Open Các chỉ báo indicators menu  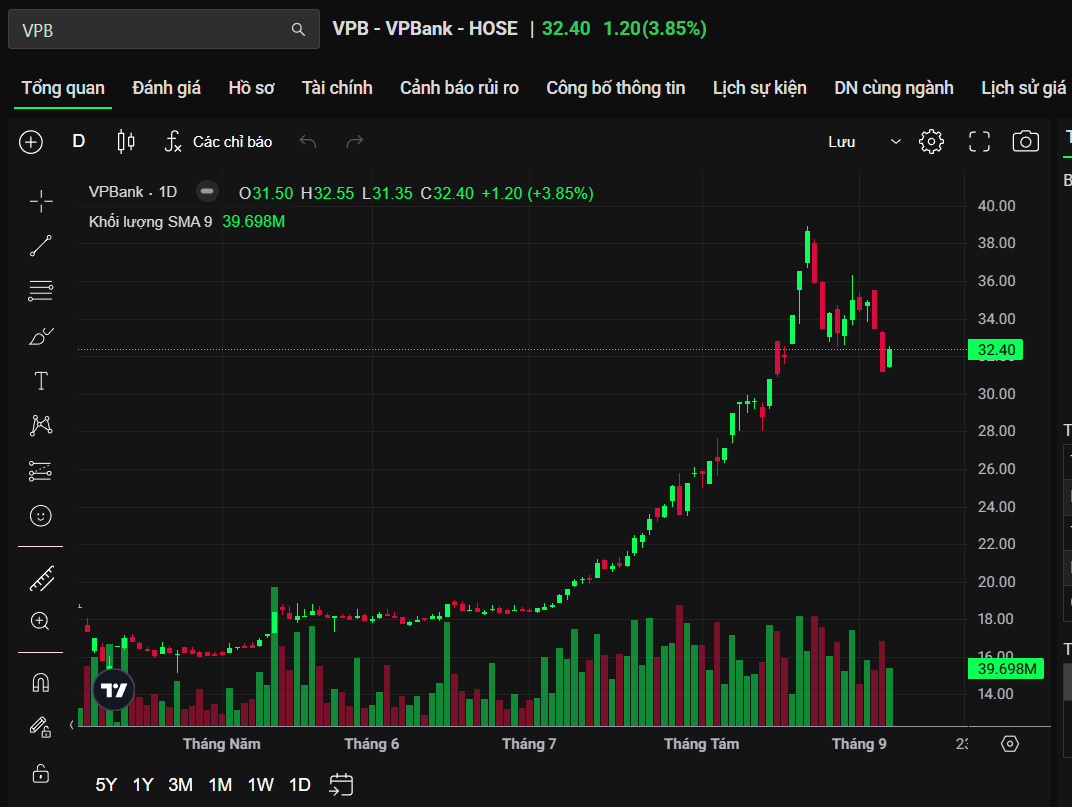tap(218, 142)
